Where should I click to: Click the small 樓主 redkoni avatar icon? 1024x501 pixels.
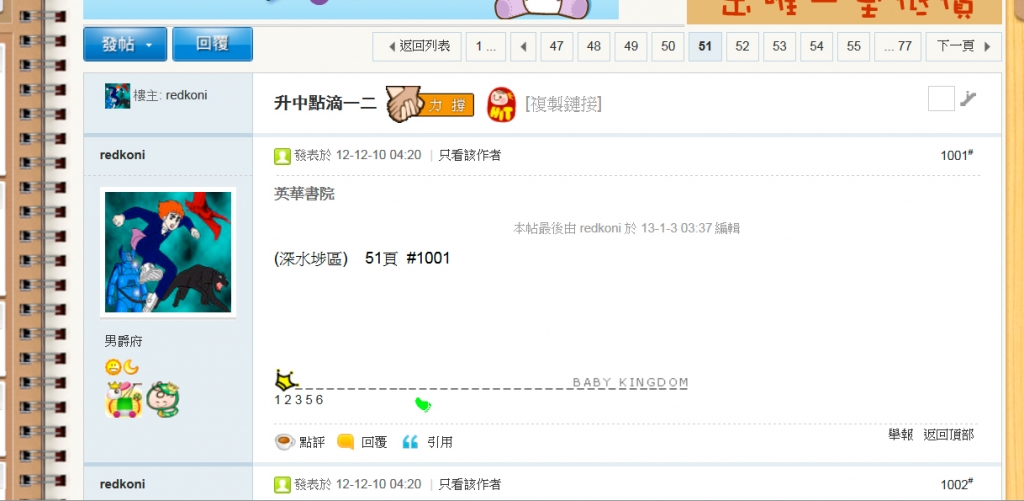(x=118, y=96)
